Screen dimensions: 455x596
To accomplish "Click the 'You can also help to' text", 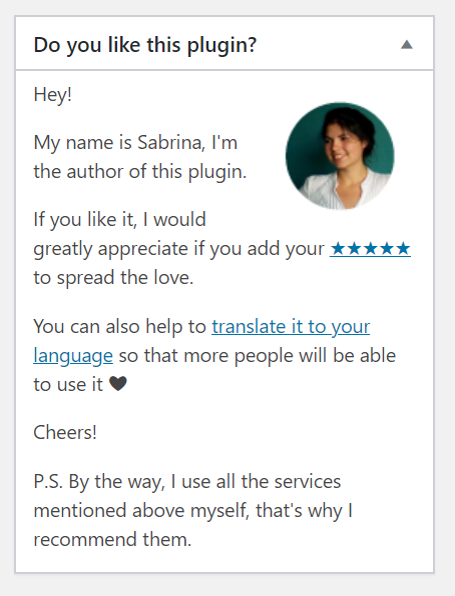I will point(120,327).
